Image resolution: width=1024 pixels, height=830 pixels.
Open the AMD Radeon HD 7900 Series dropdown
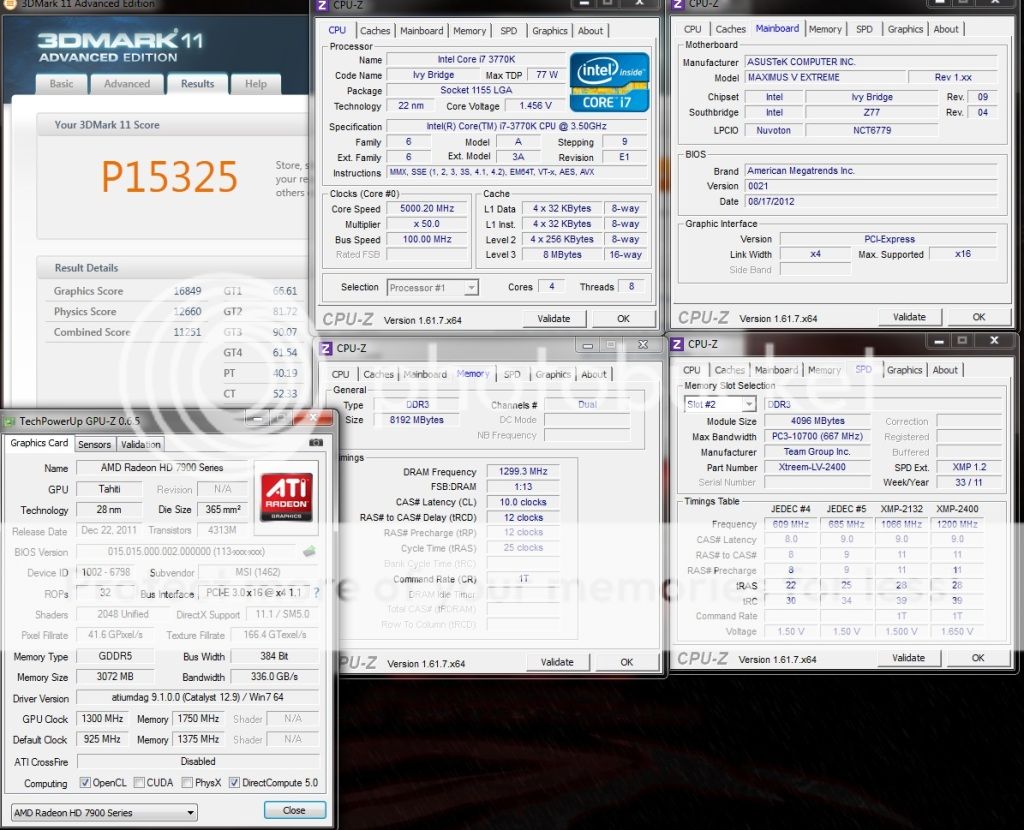tap(104, 811)
